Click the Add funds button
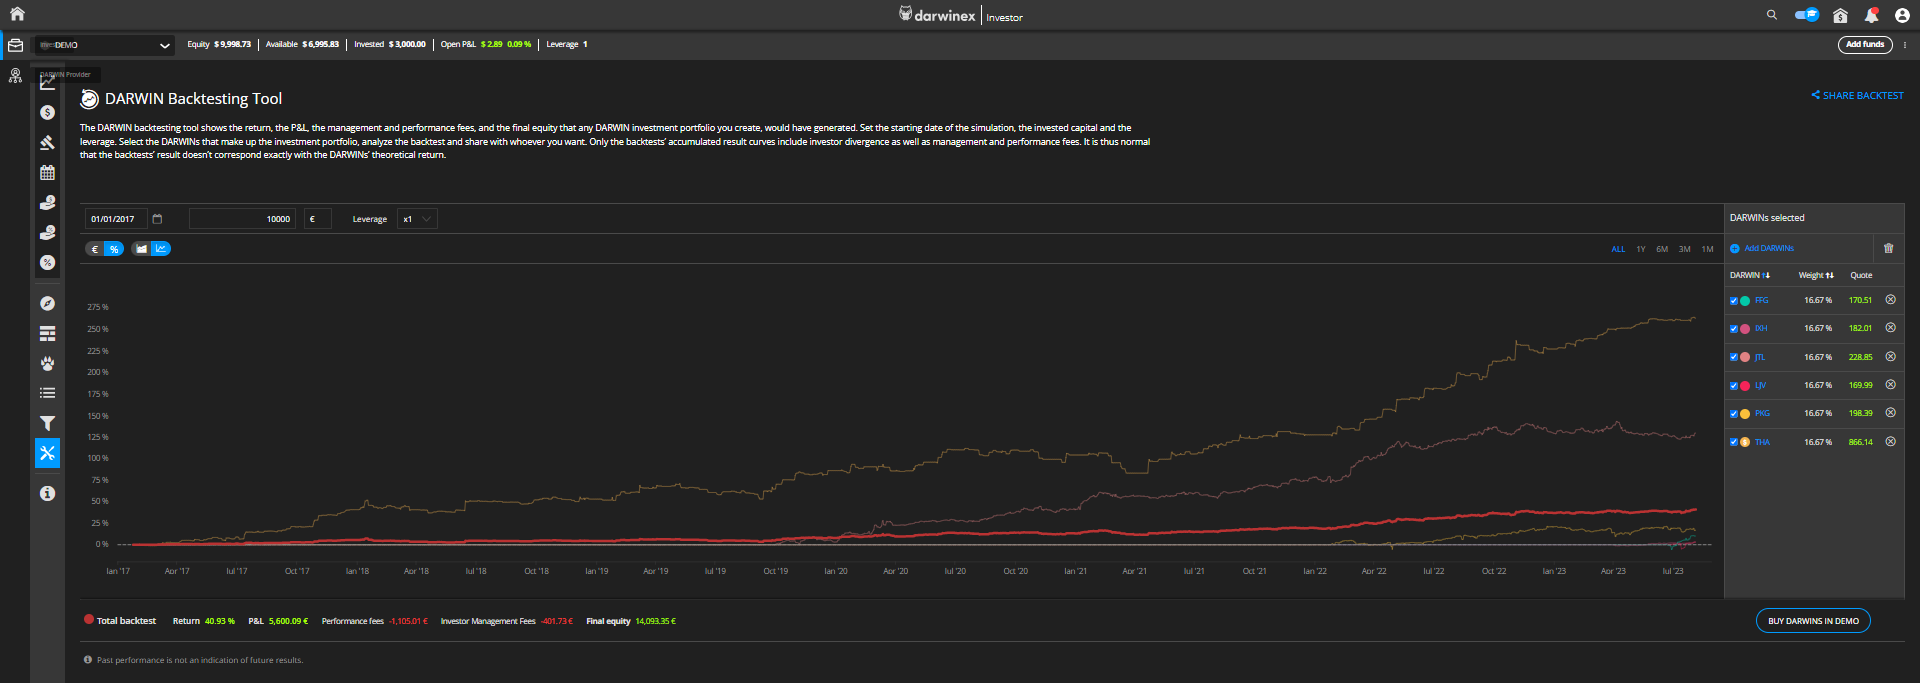The image size is (1920, 683). [1865, 45]
